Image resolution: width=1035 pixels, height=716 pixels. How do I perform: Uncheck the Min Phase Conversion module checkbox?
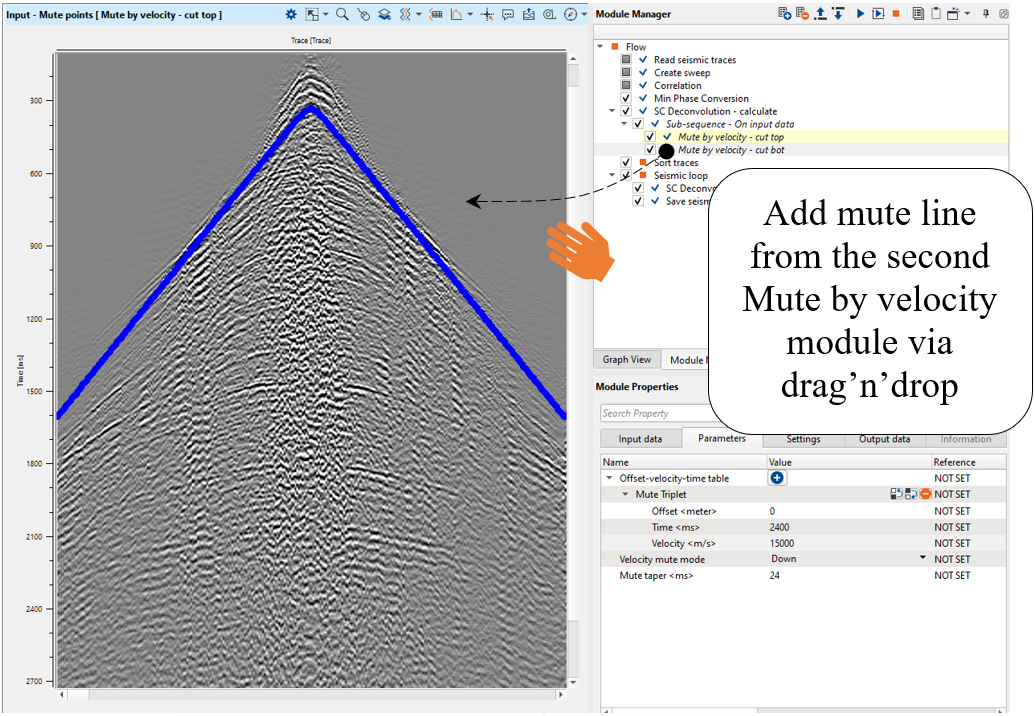coord(626,99)
